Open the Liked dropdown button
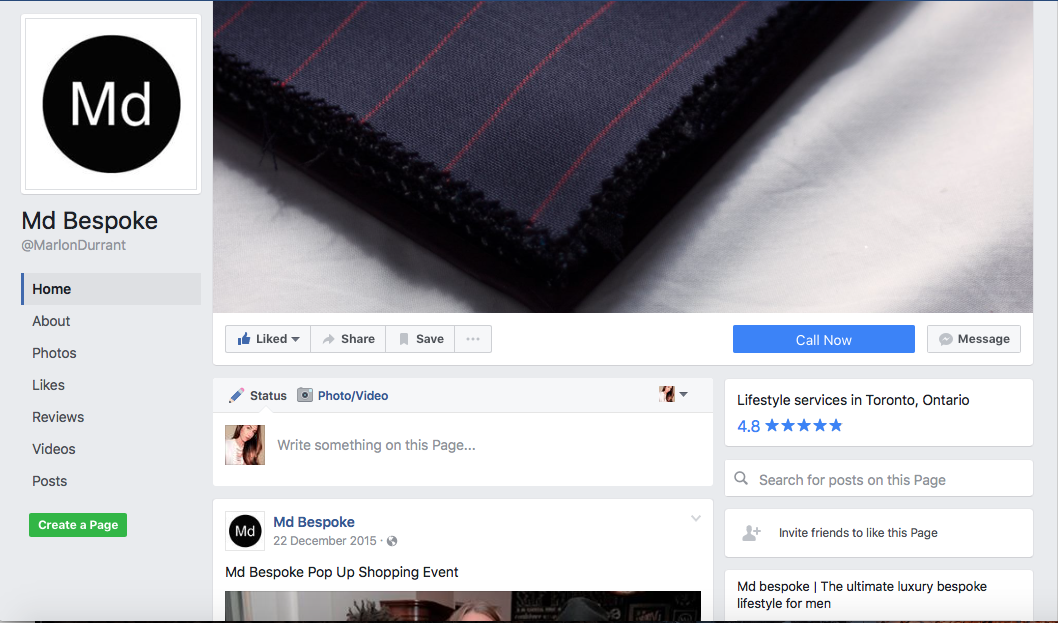Image resolution: width=1058 pixels, height=623 pixels. (x=268, y=339)
